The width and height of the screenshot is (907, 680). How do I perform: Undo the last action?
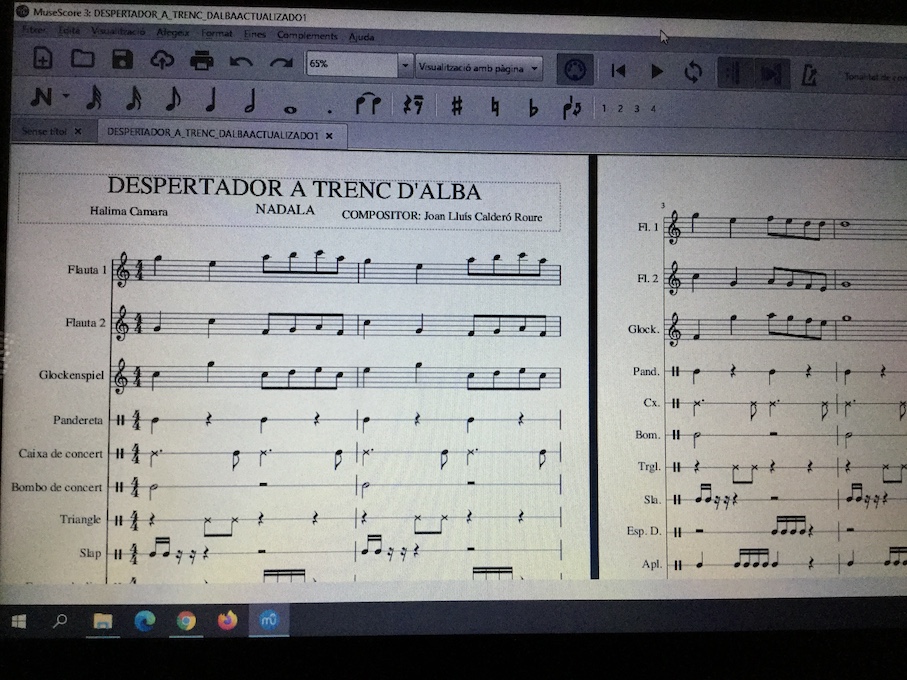241,61
